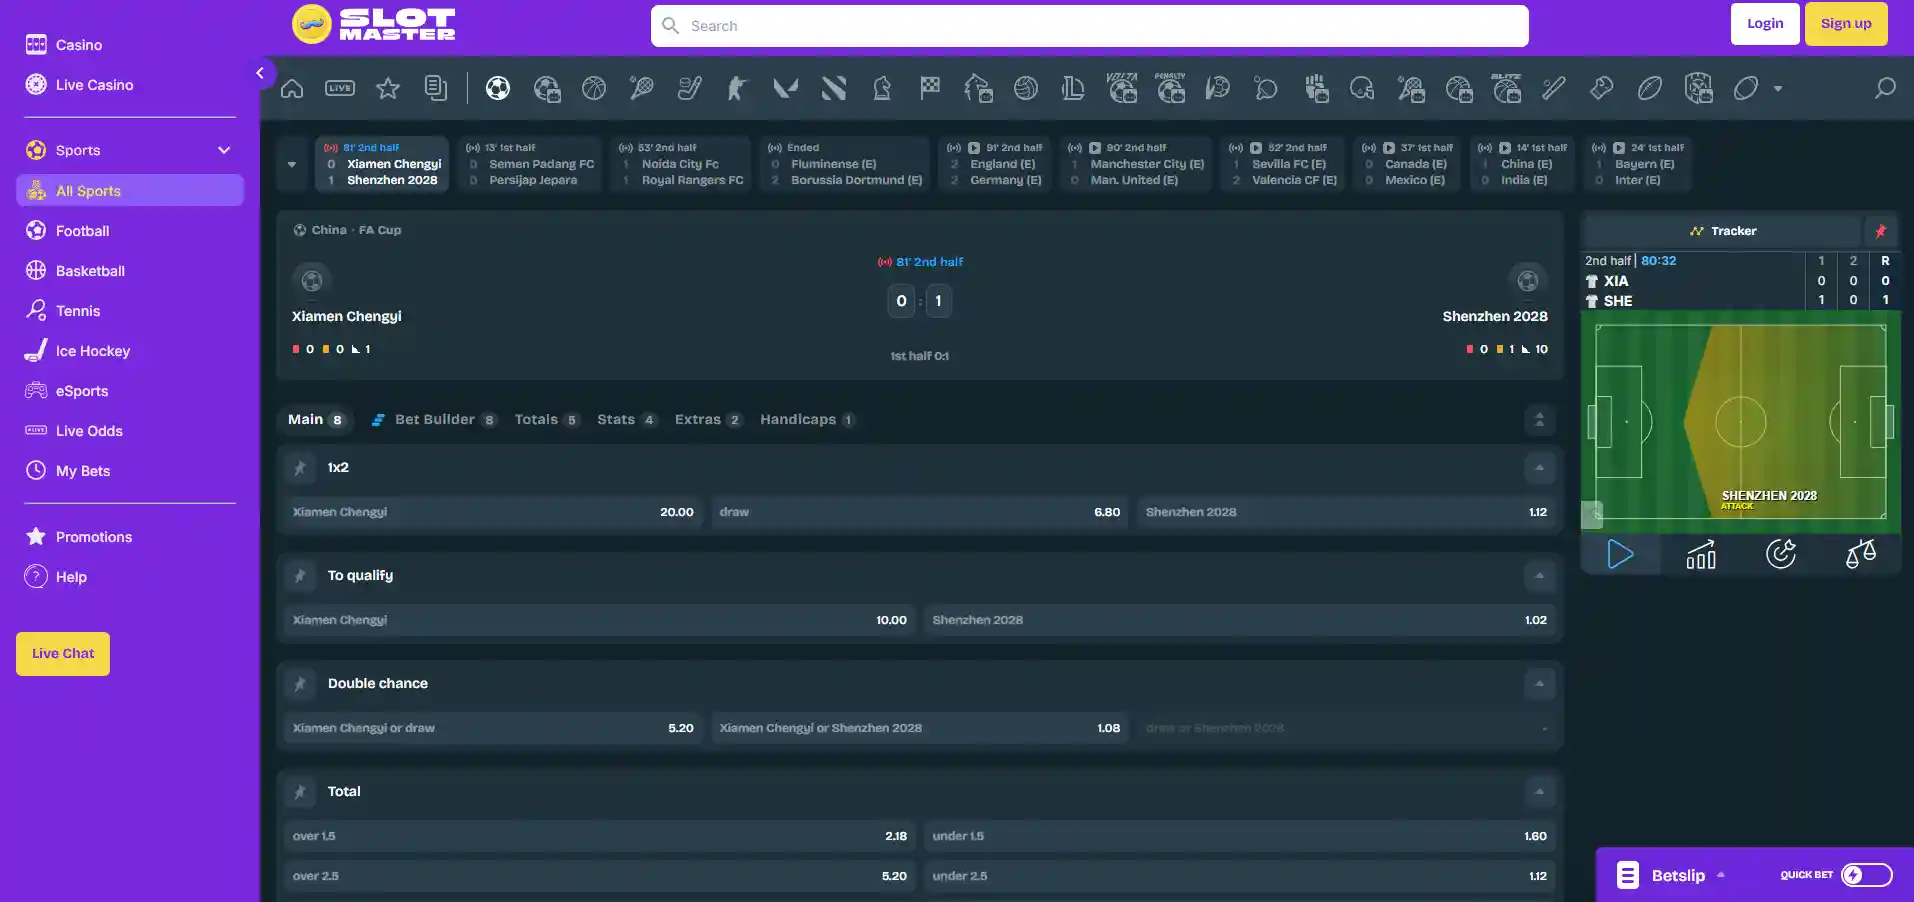This screenshot has height=902, width=1914.
Task: Open the Penalty football icon
Action: (1170, 89)
